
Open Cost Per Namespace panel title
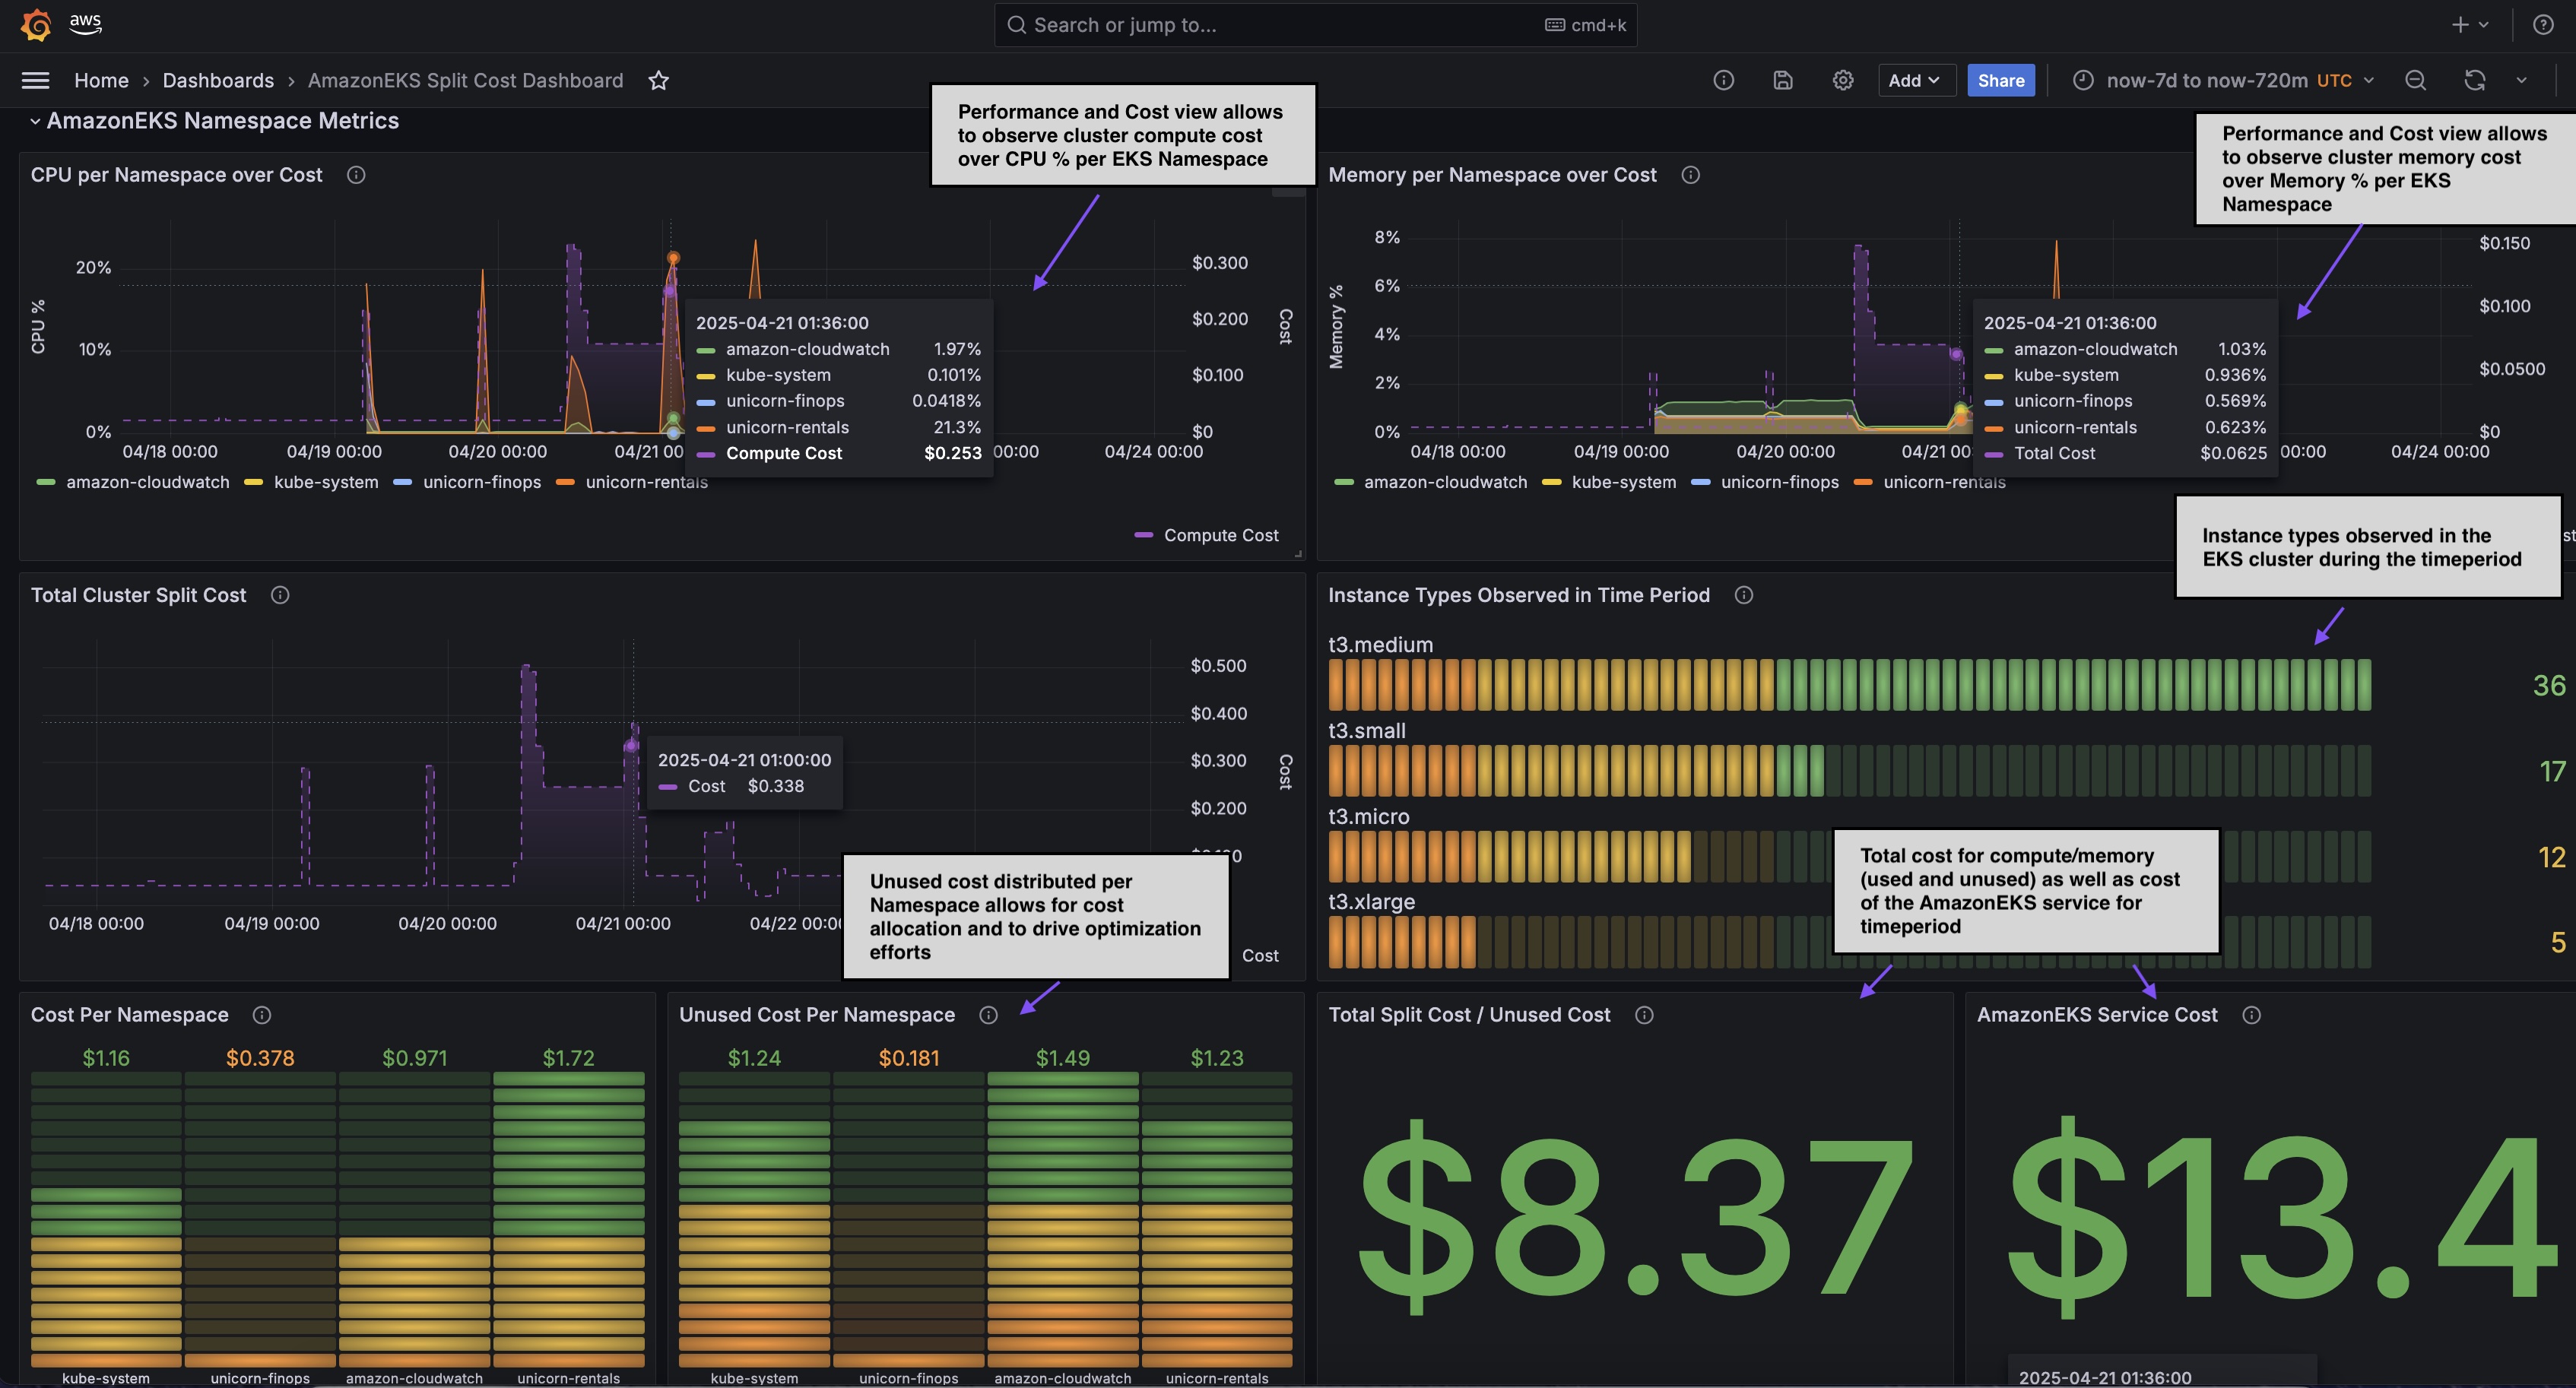[x=129, y=1015]
